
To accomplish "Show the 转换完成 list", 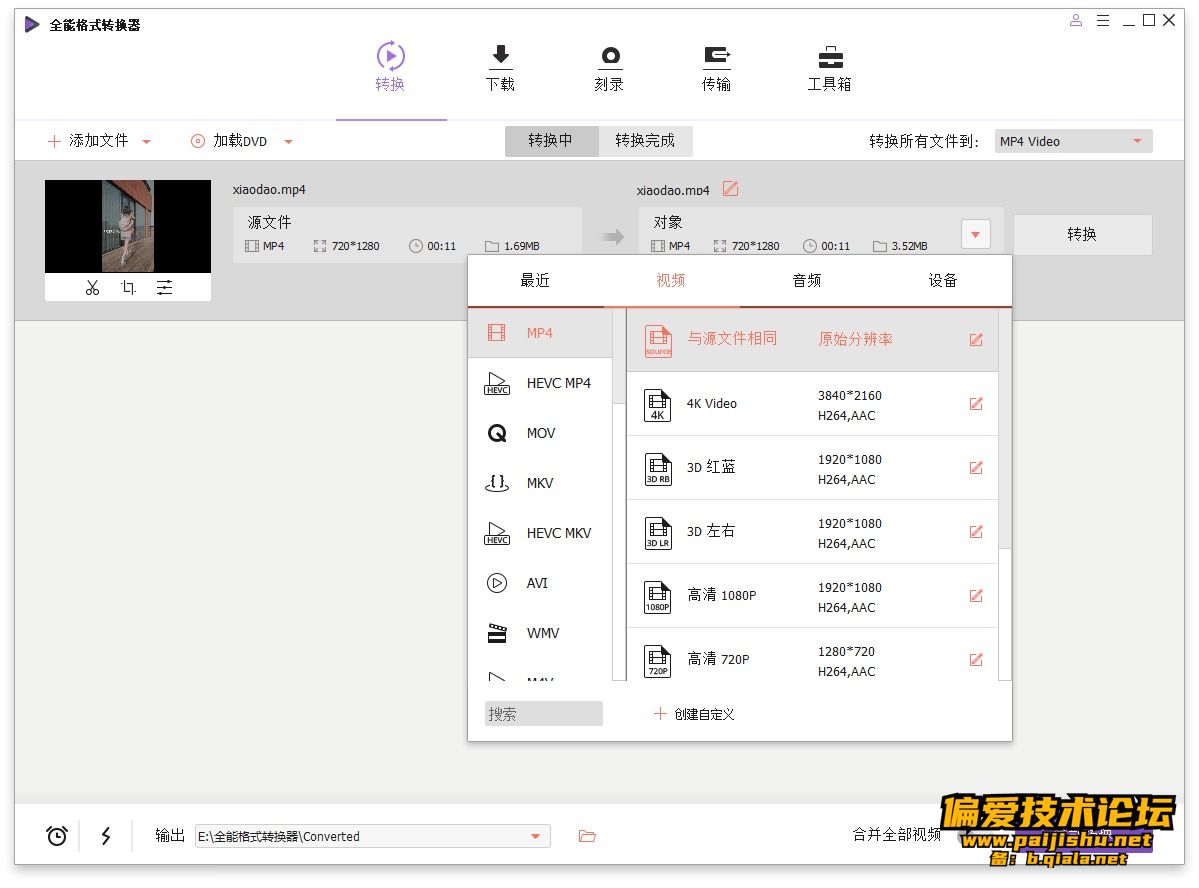I will [x=645, y=141].
